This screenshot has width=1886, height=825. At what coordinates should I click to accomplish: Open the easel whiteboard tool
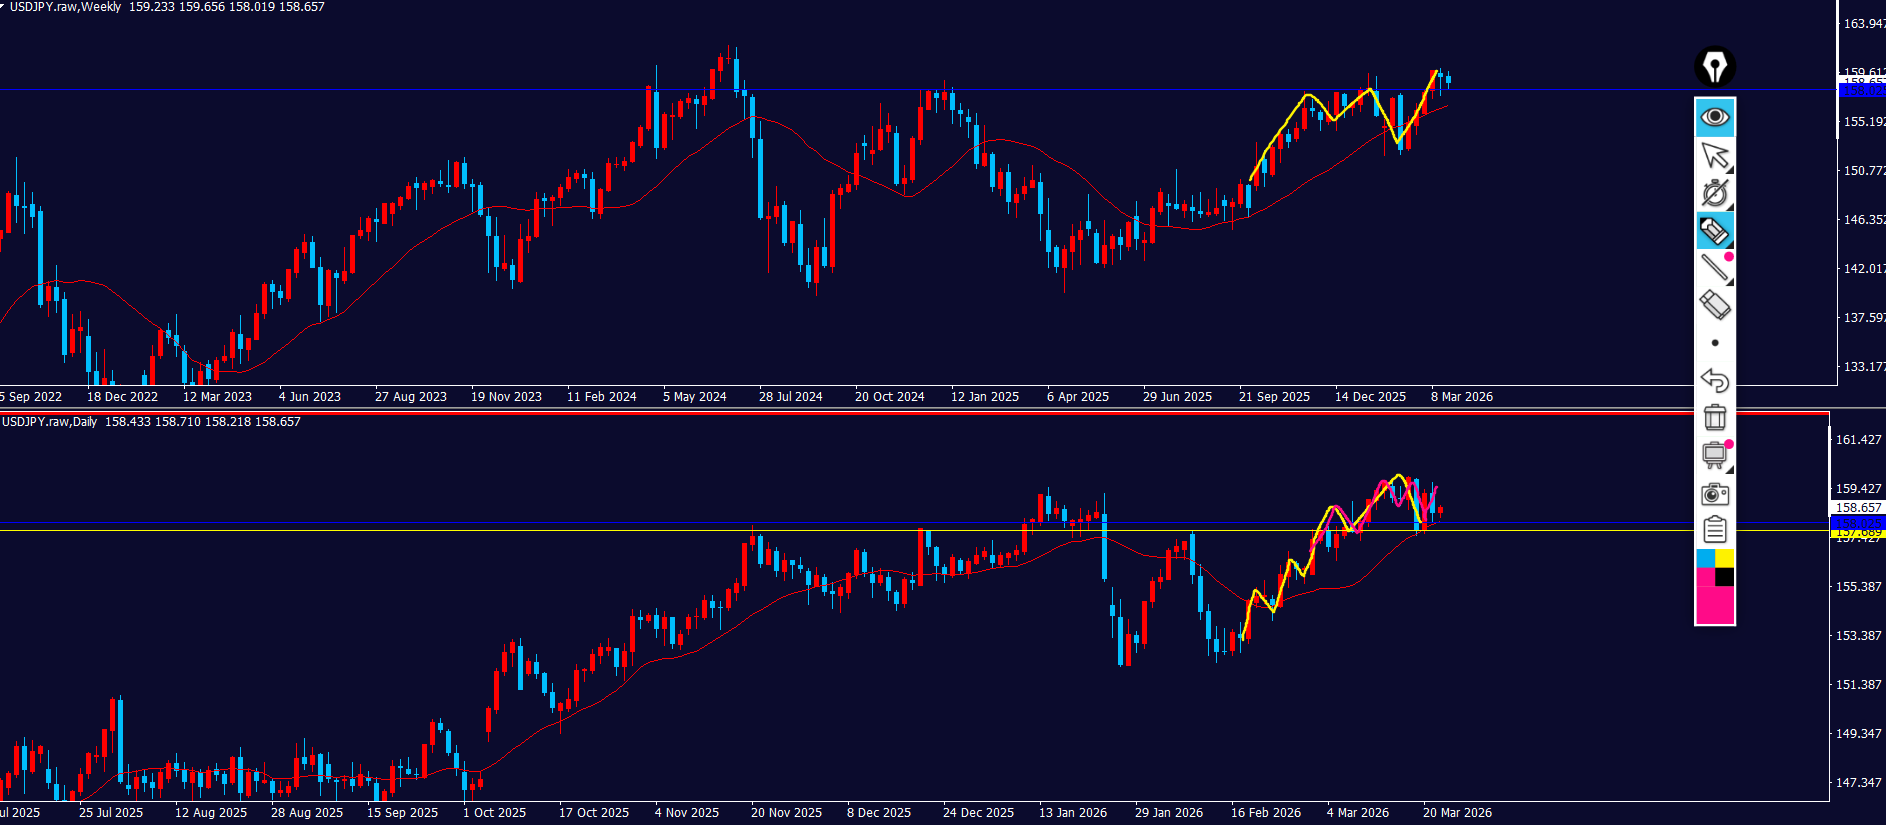click(1714, 455)
